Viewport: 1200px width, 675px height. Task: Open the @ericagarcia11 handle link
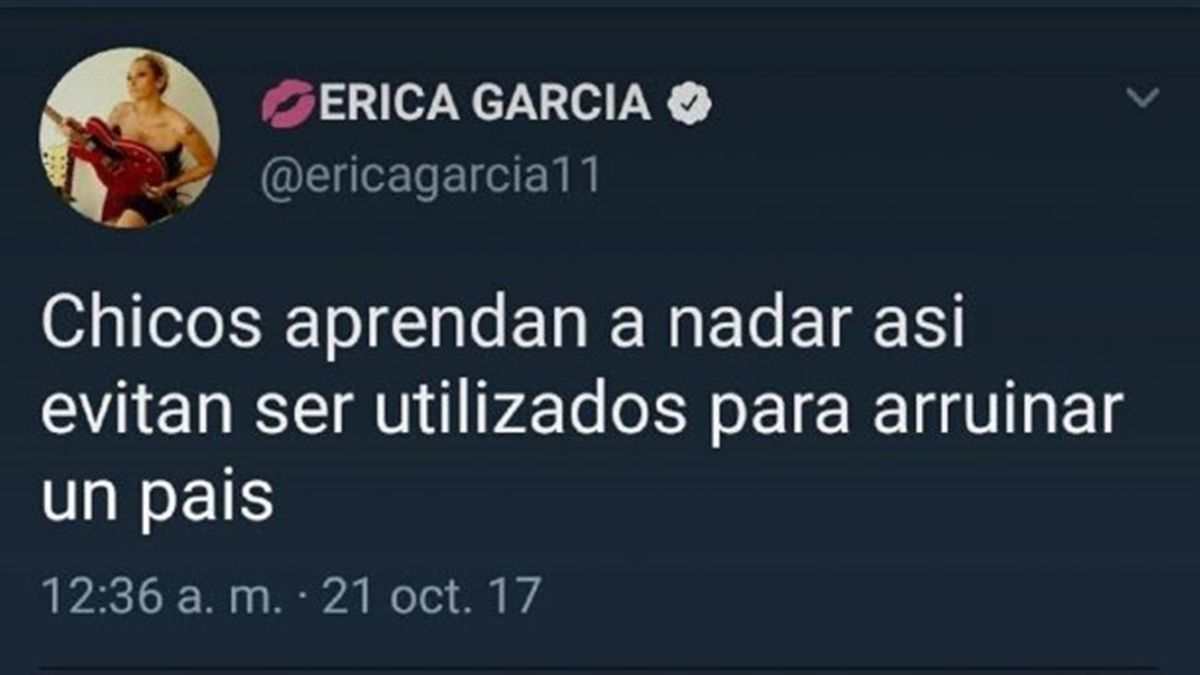(430, 175)
